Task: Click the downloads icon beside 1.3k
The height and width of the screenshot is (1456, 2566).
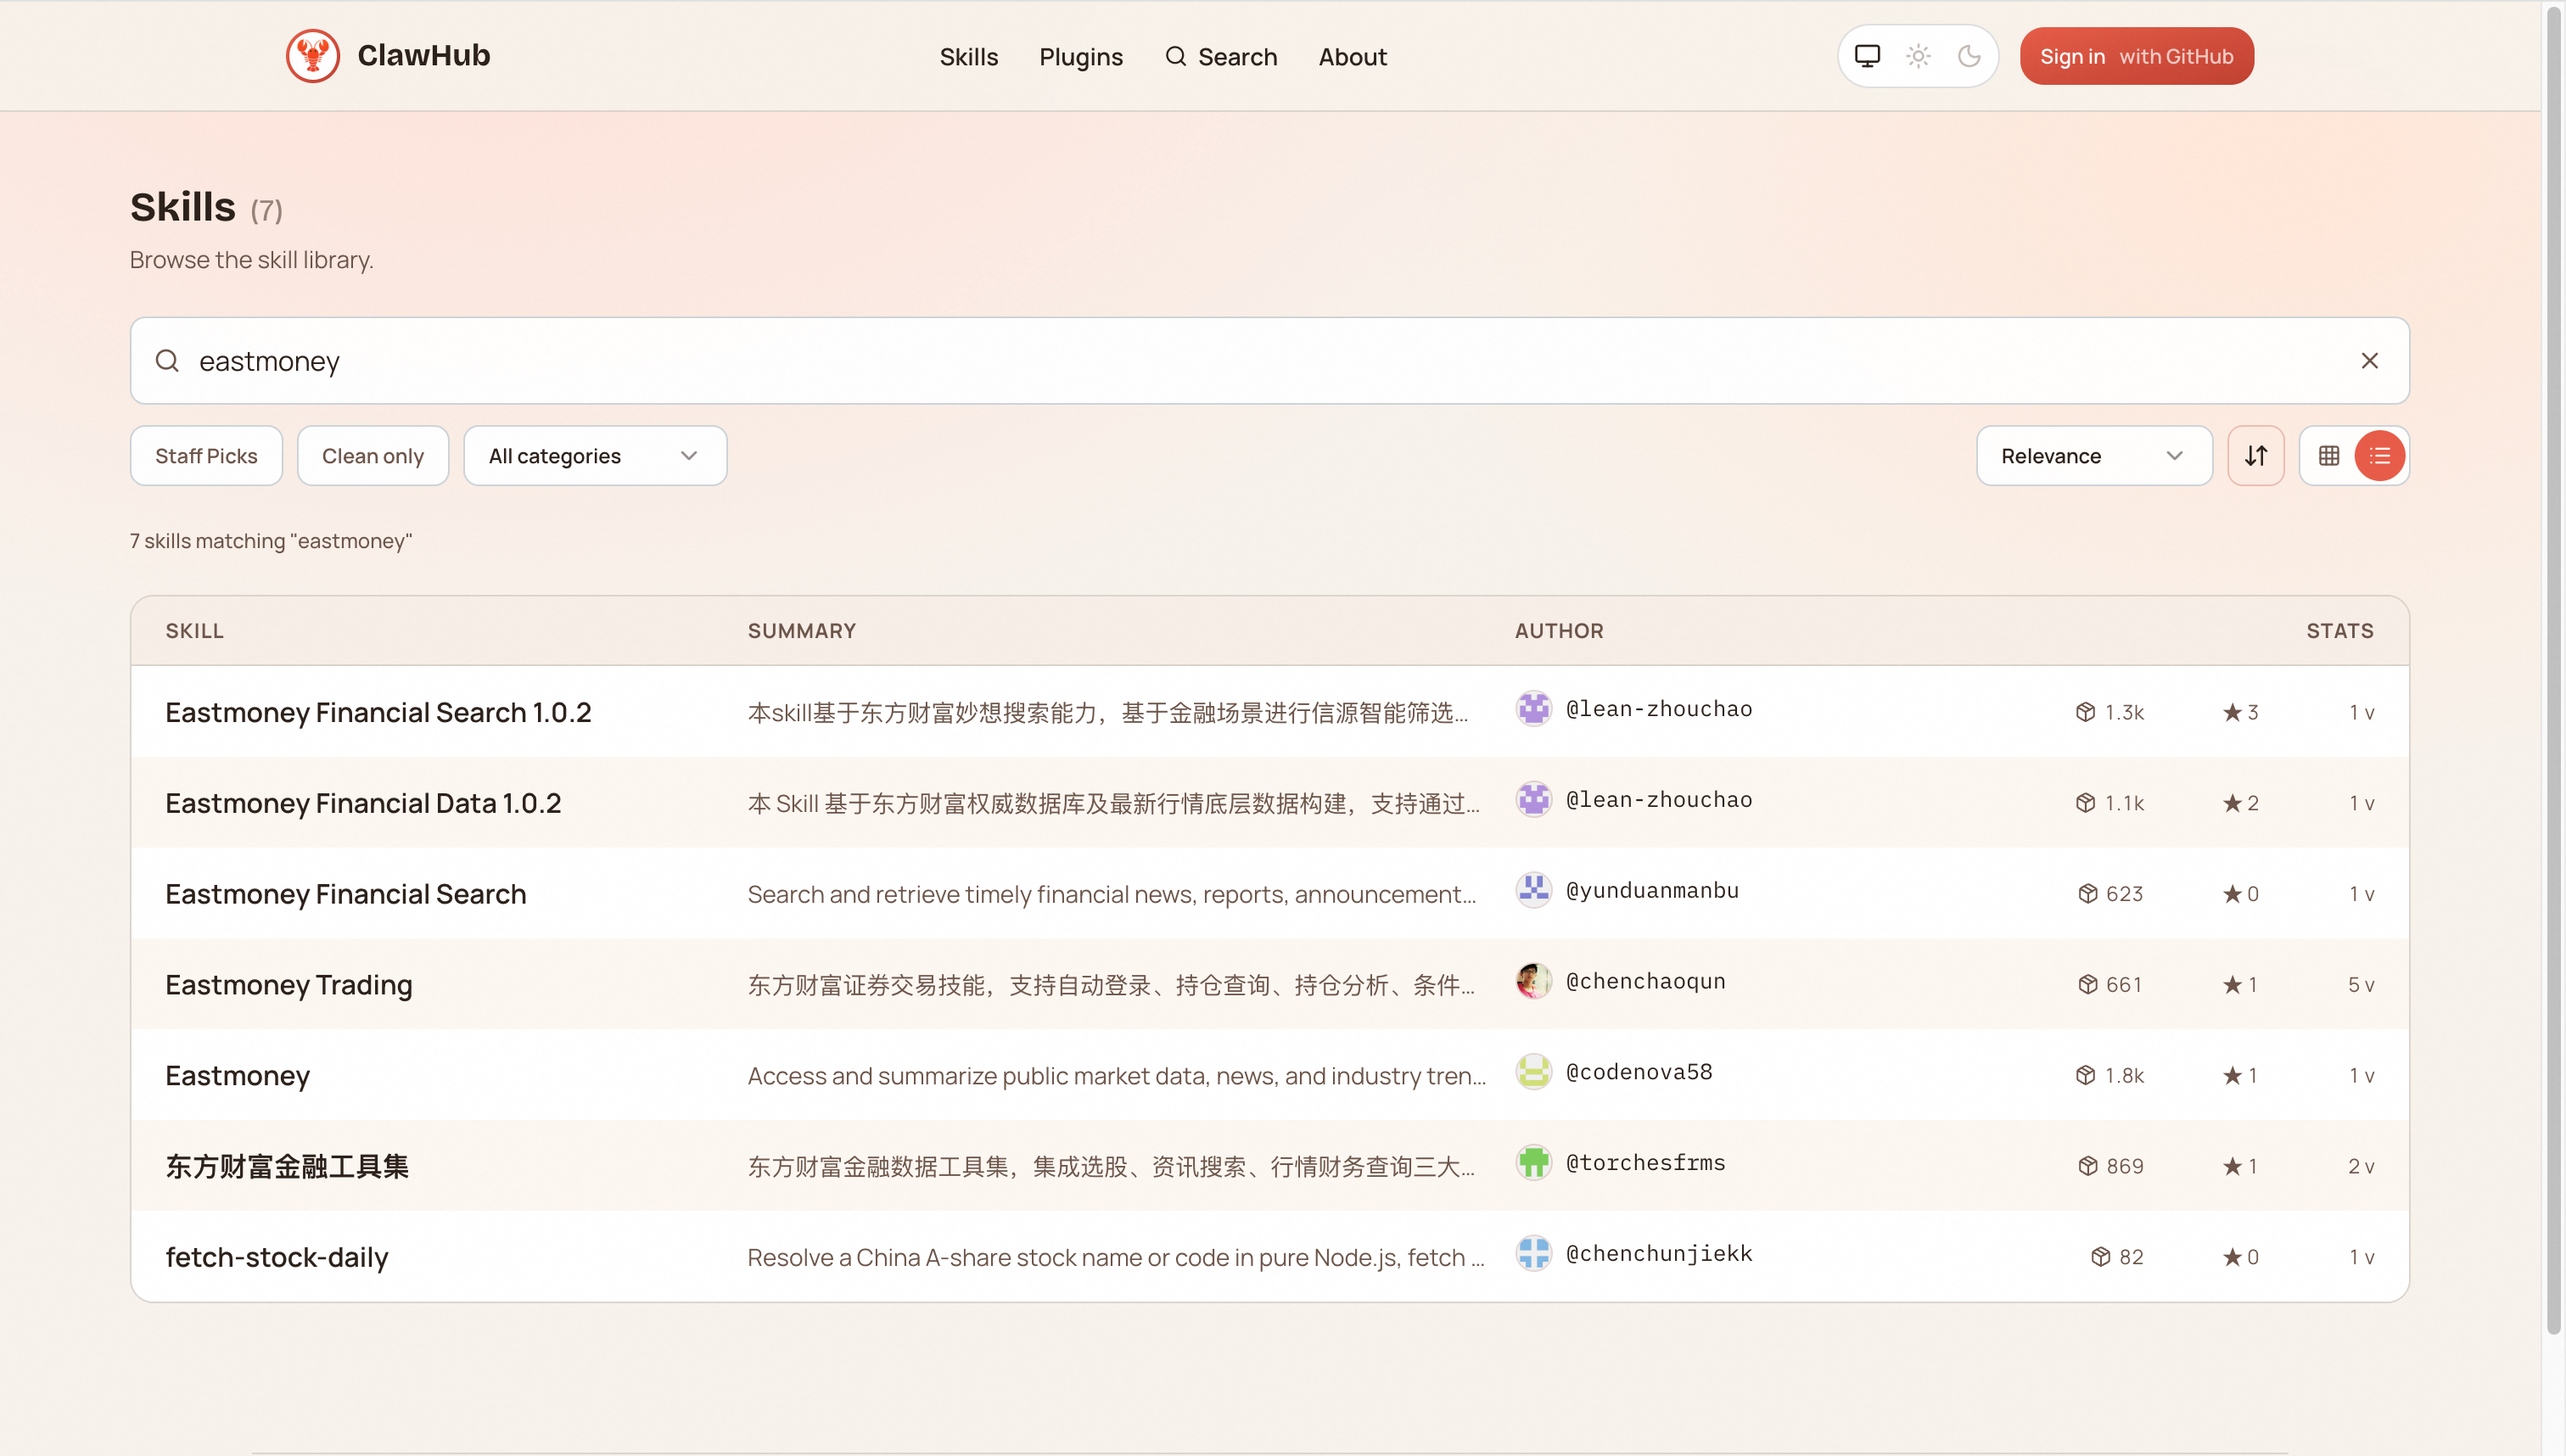Action: tap(2085, 713)
